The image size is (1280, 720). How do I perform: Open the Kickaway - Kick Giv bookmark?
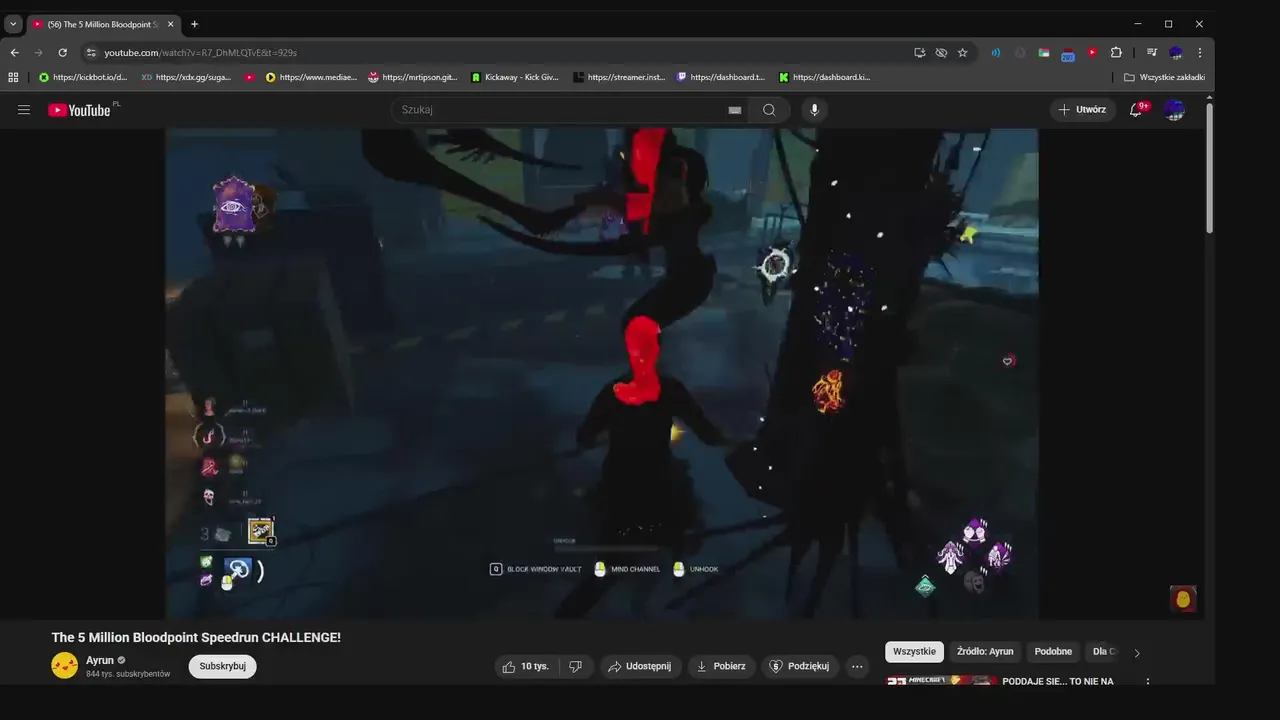tap(516, 77)
